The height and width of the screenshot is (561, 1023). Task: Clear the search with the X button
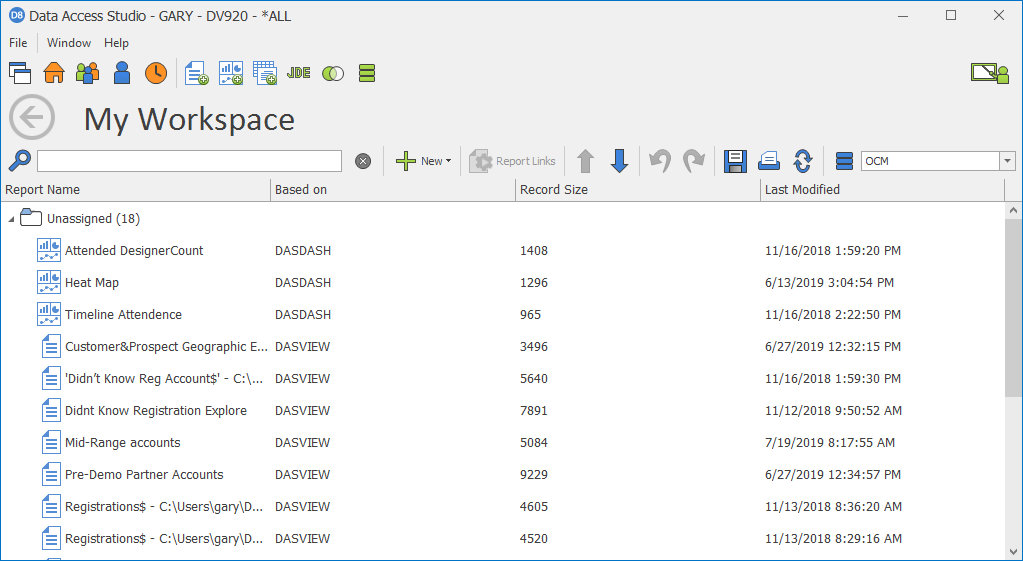[363, 161]
